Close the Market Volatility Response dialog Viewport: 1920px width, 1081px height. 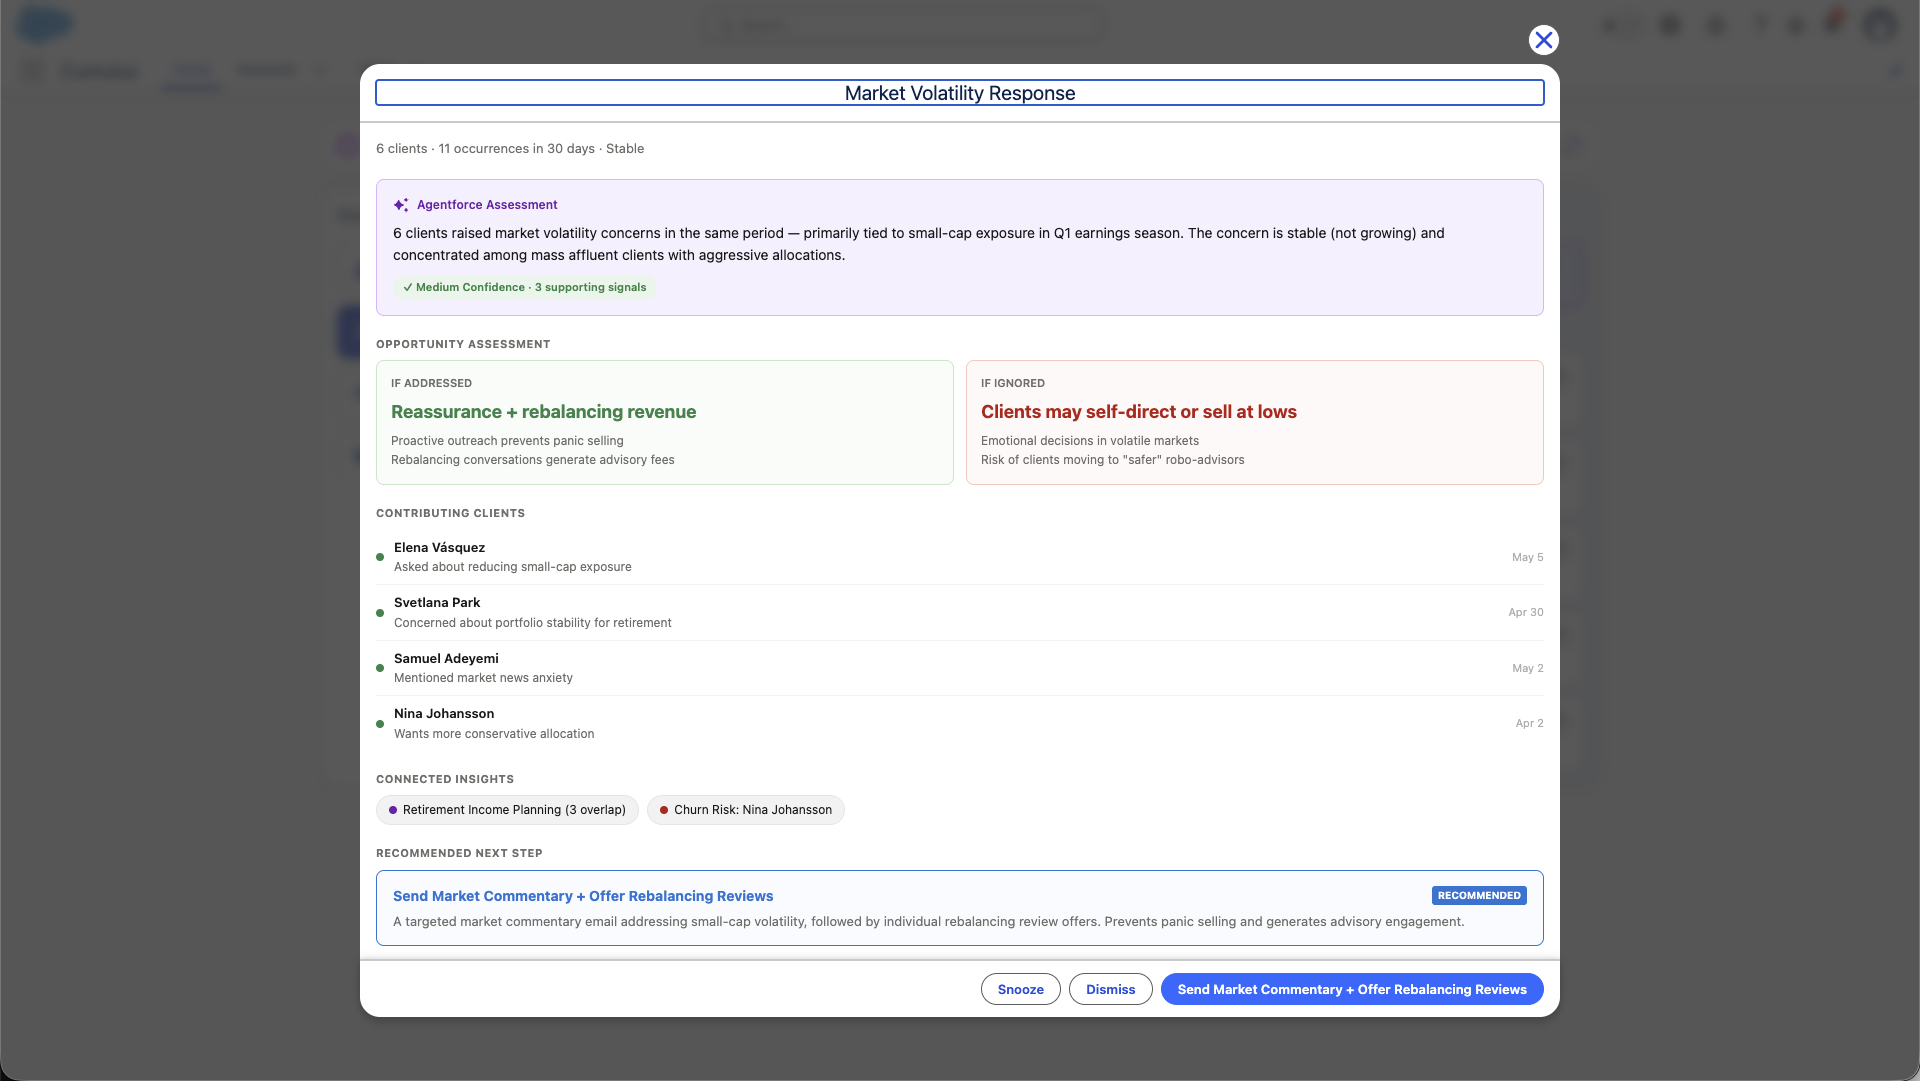tap(1544, 40)
